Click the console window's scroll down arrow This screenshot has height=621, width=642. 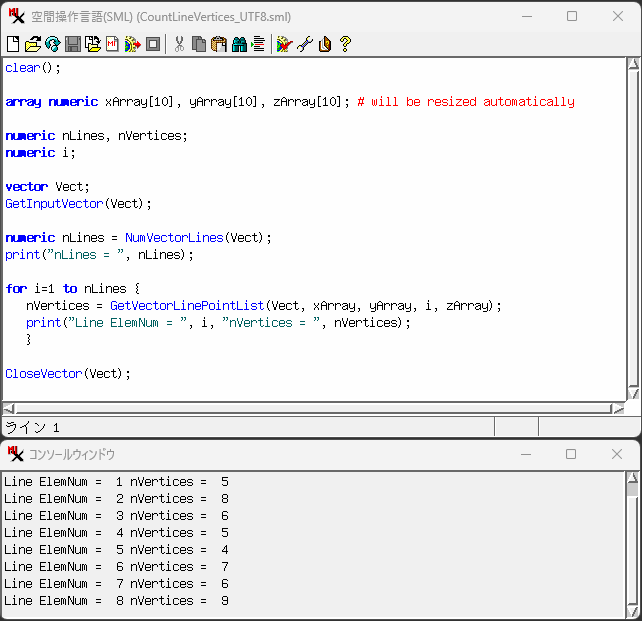(632, 611)
